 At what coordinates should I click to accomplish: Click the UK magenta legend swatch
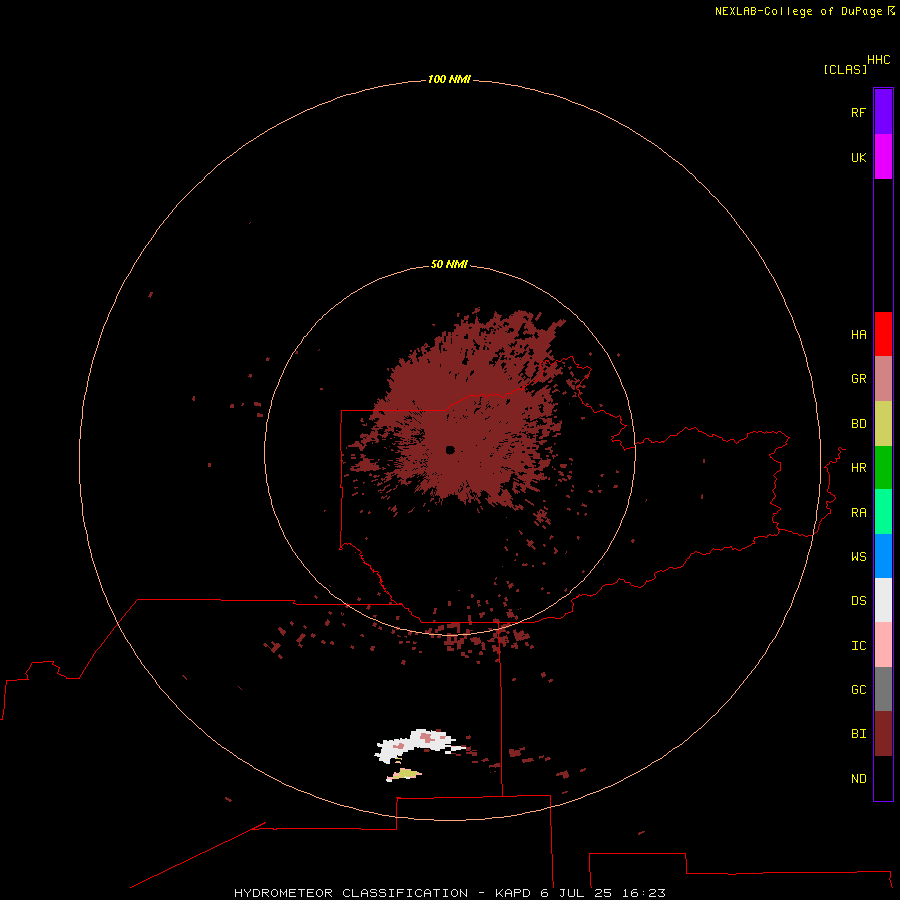(x=883, y=157)
